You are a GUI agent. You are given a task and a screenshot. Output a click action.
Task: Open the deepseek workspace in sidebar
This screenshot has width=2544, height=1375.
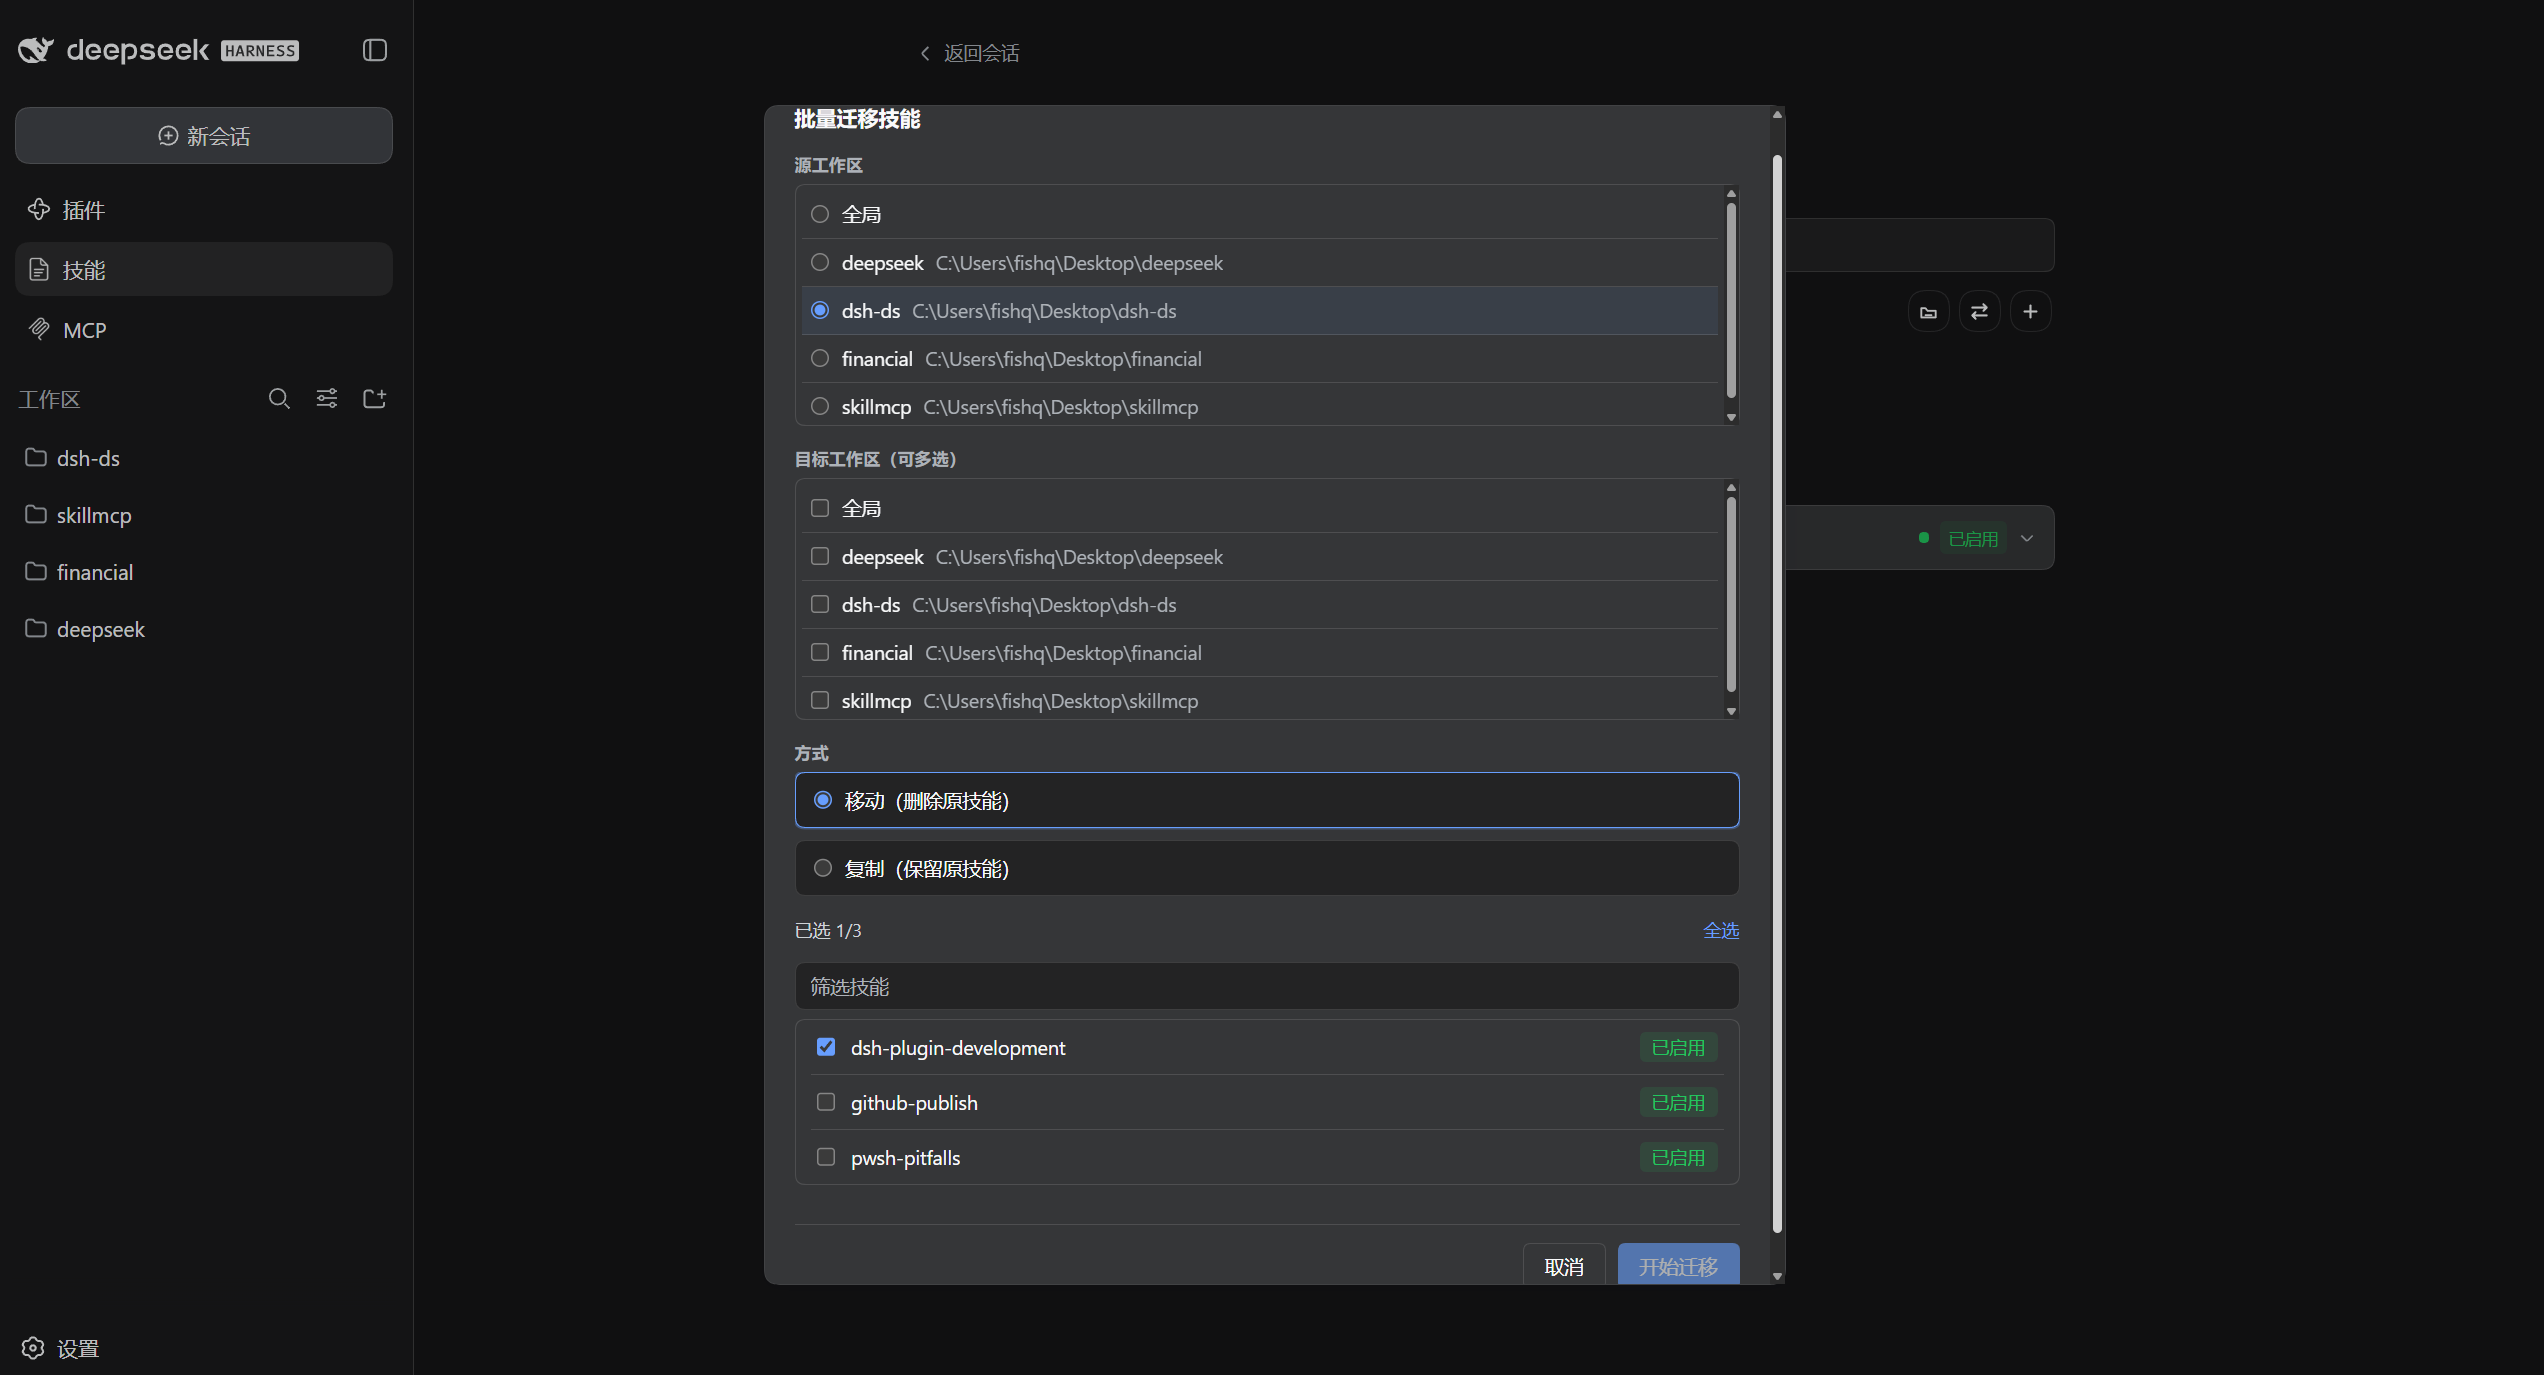[x=204, y=629]
